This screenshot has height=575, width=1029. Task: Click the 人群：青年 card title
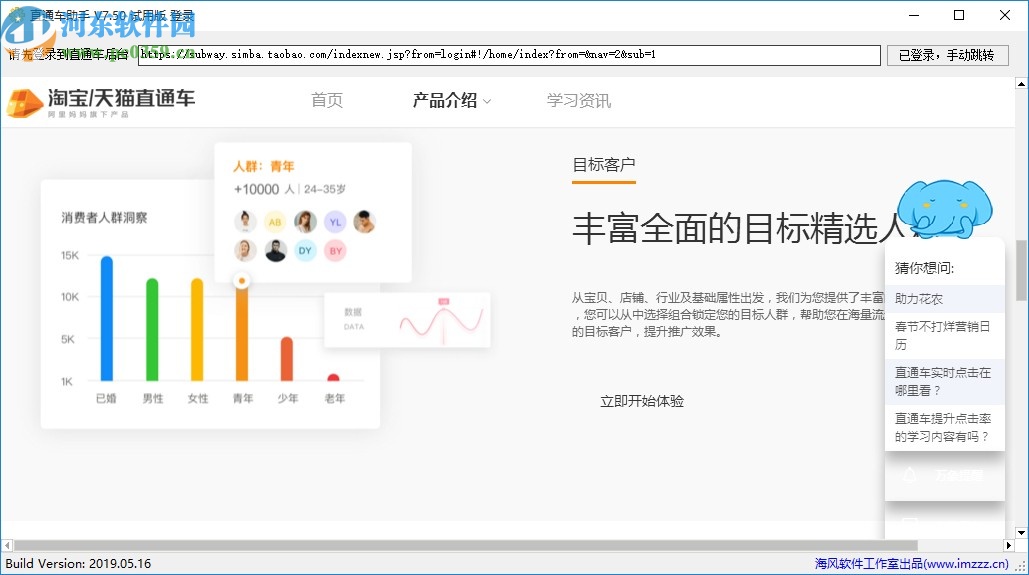264,166
